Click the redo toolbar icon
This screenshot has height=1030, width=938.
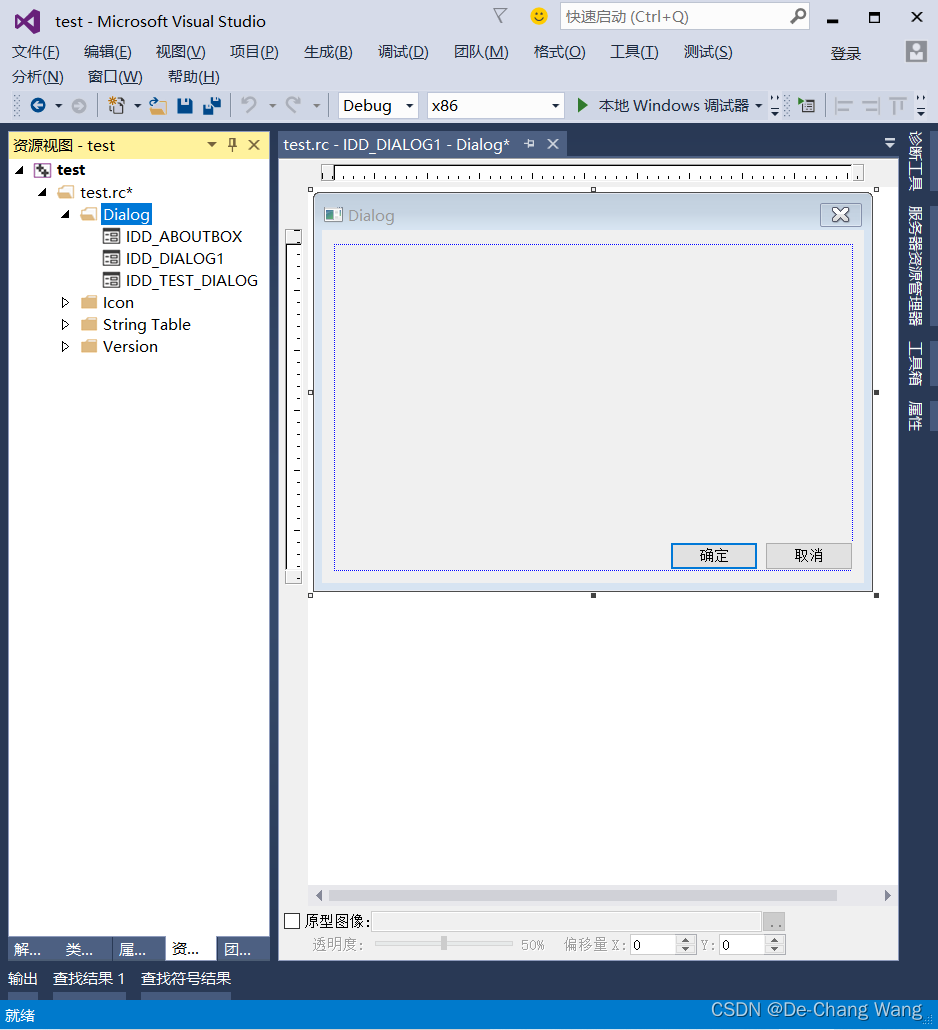pyautogui.click(x=294, y=105)
